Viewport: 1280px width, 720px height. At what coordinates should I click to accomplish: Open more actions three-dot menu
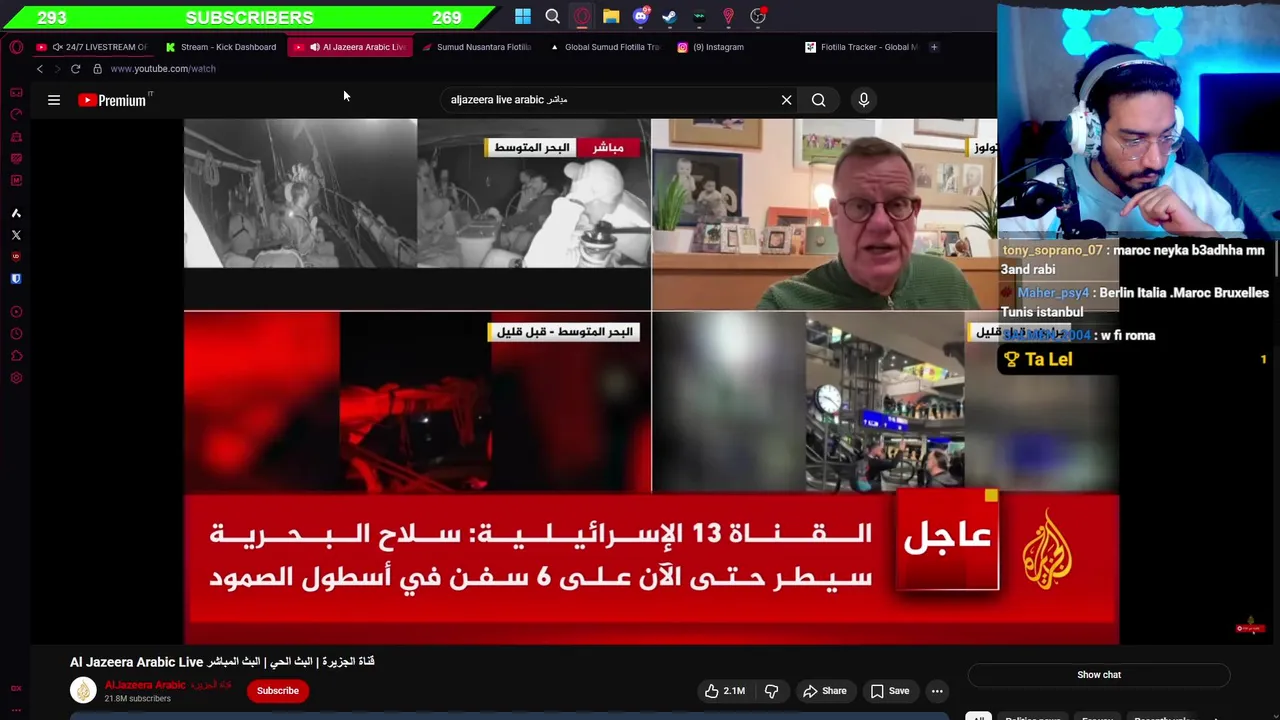click(937, 691)
